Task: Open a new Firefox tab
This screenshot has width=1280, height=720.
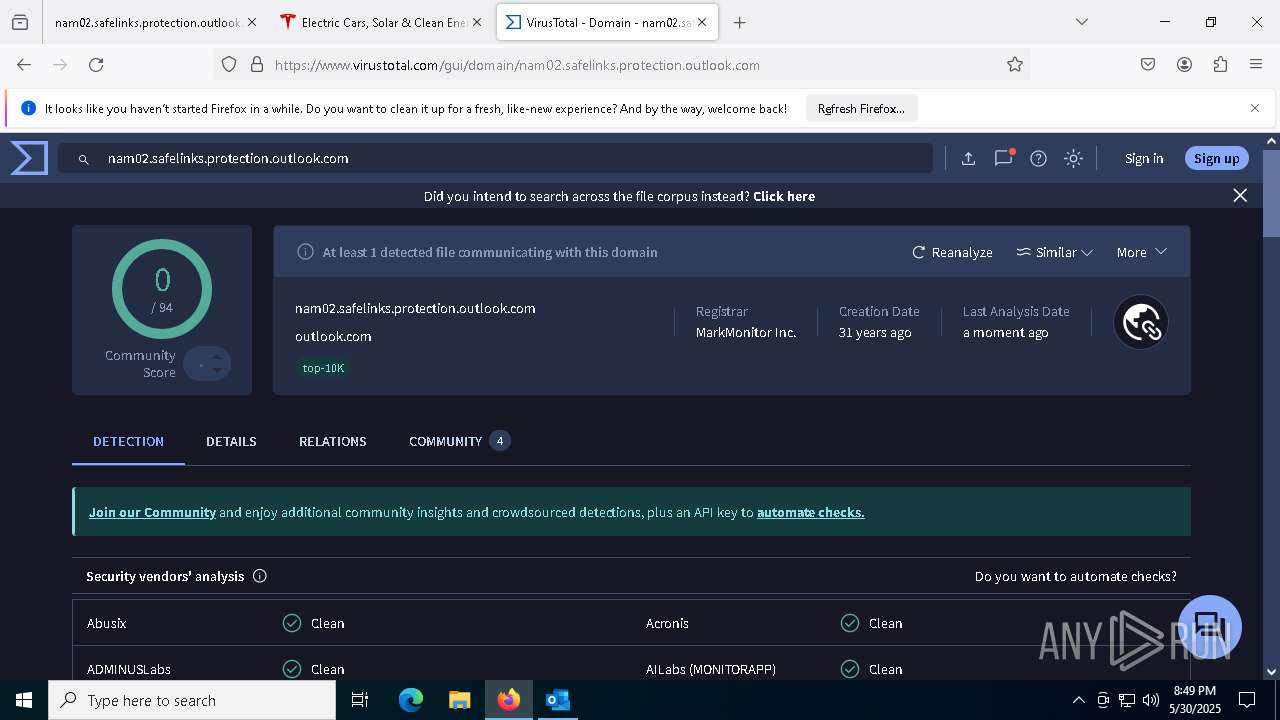Action: coord(740,22)
